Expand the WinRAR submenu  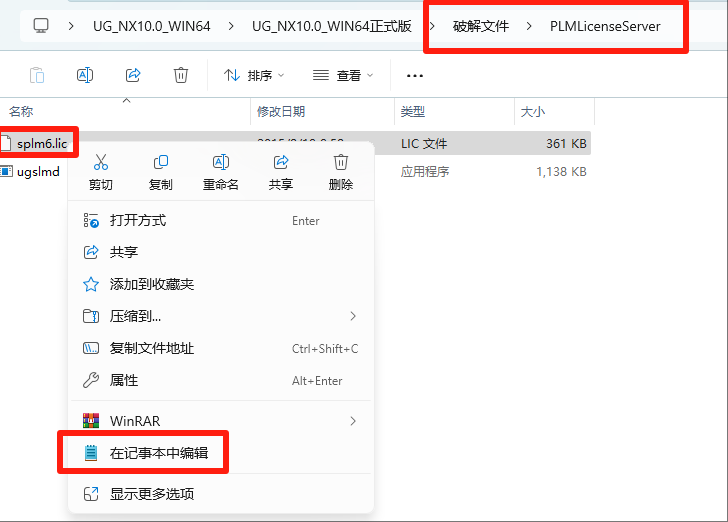(221, 421)
